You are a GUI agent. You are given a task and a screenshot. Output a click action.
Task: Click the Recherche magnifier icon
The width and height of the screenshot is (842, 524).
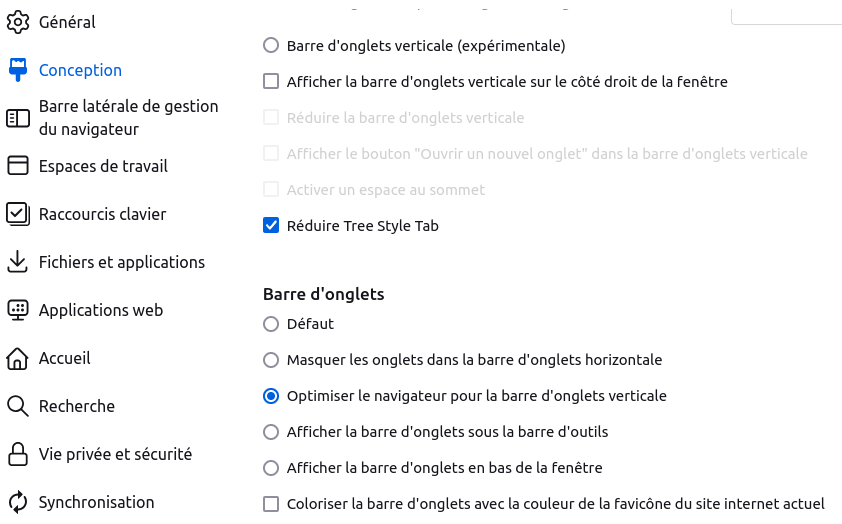pos(18,406)
